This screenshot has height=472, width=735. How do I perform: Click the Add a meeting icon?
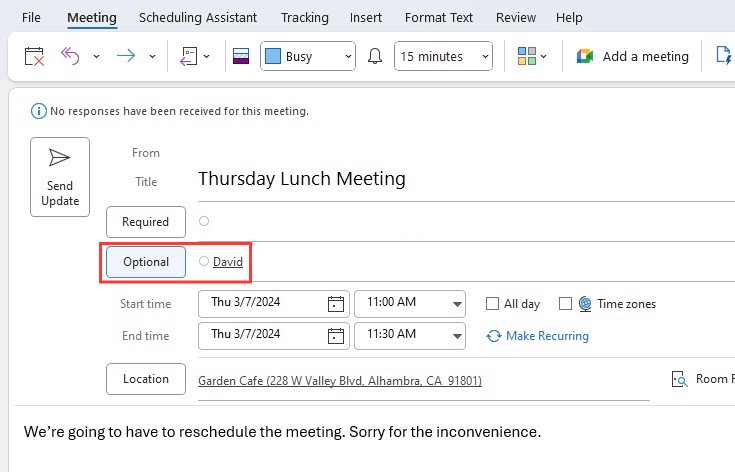pos(585,56)
